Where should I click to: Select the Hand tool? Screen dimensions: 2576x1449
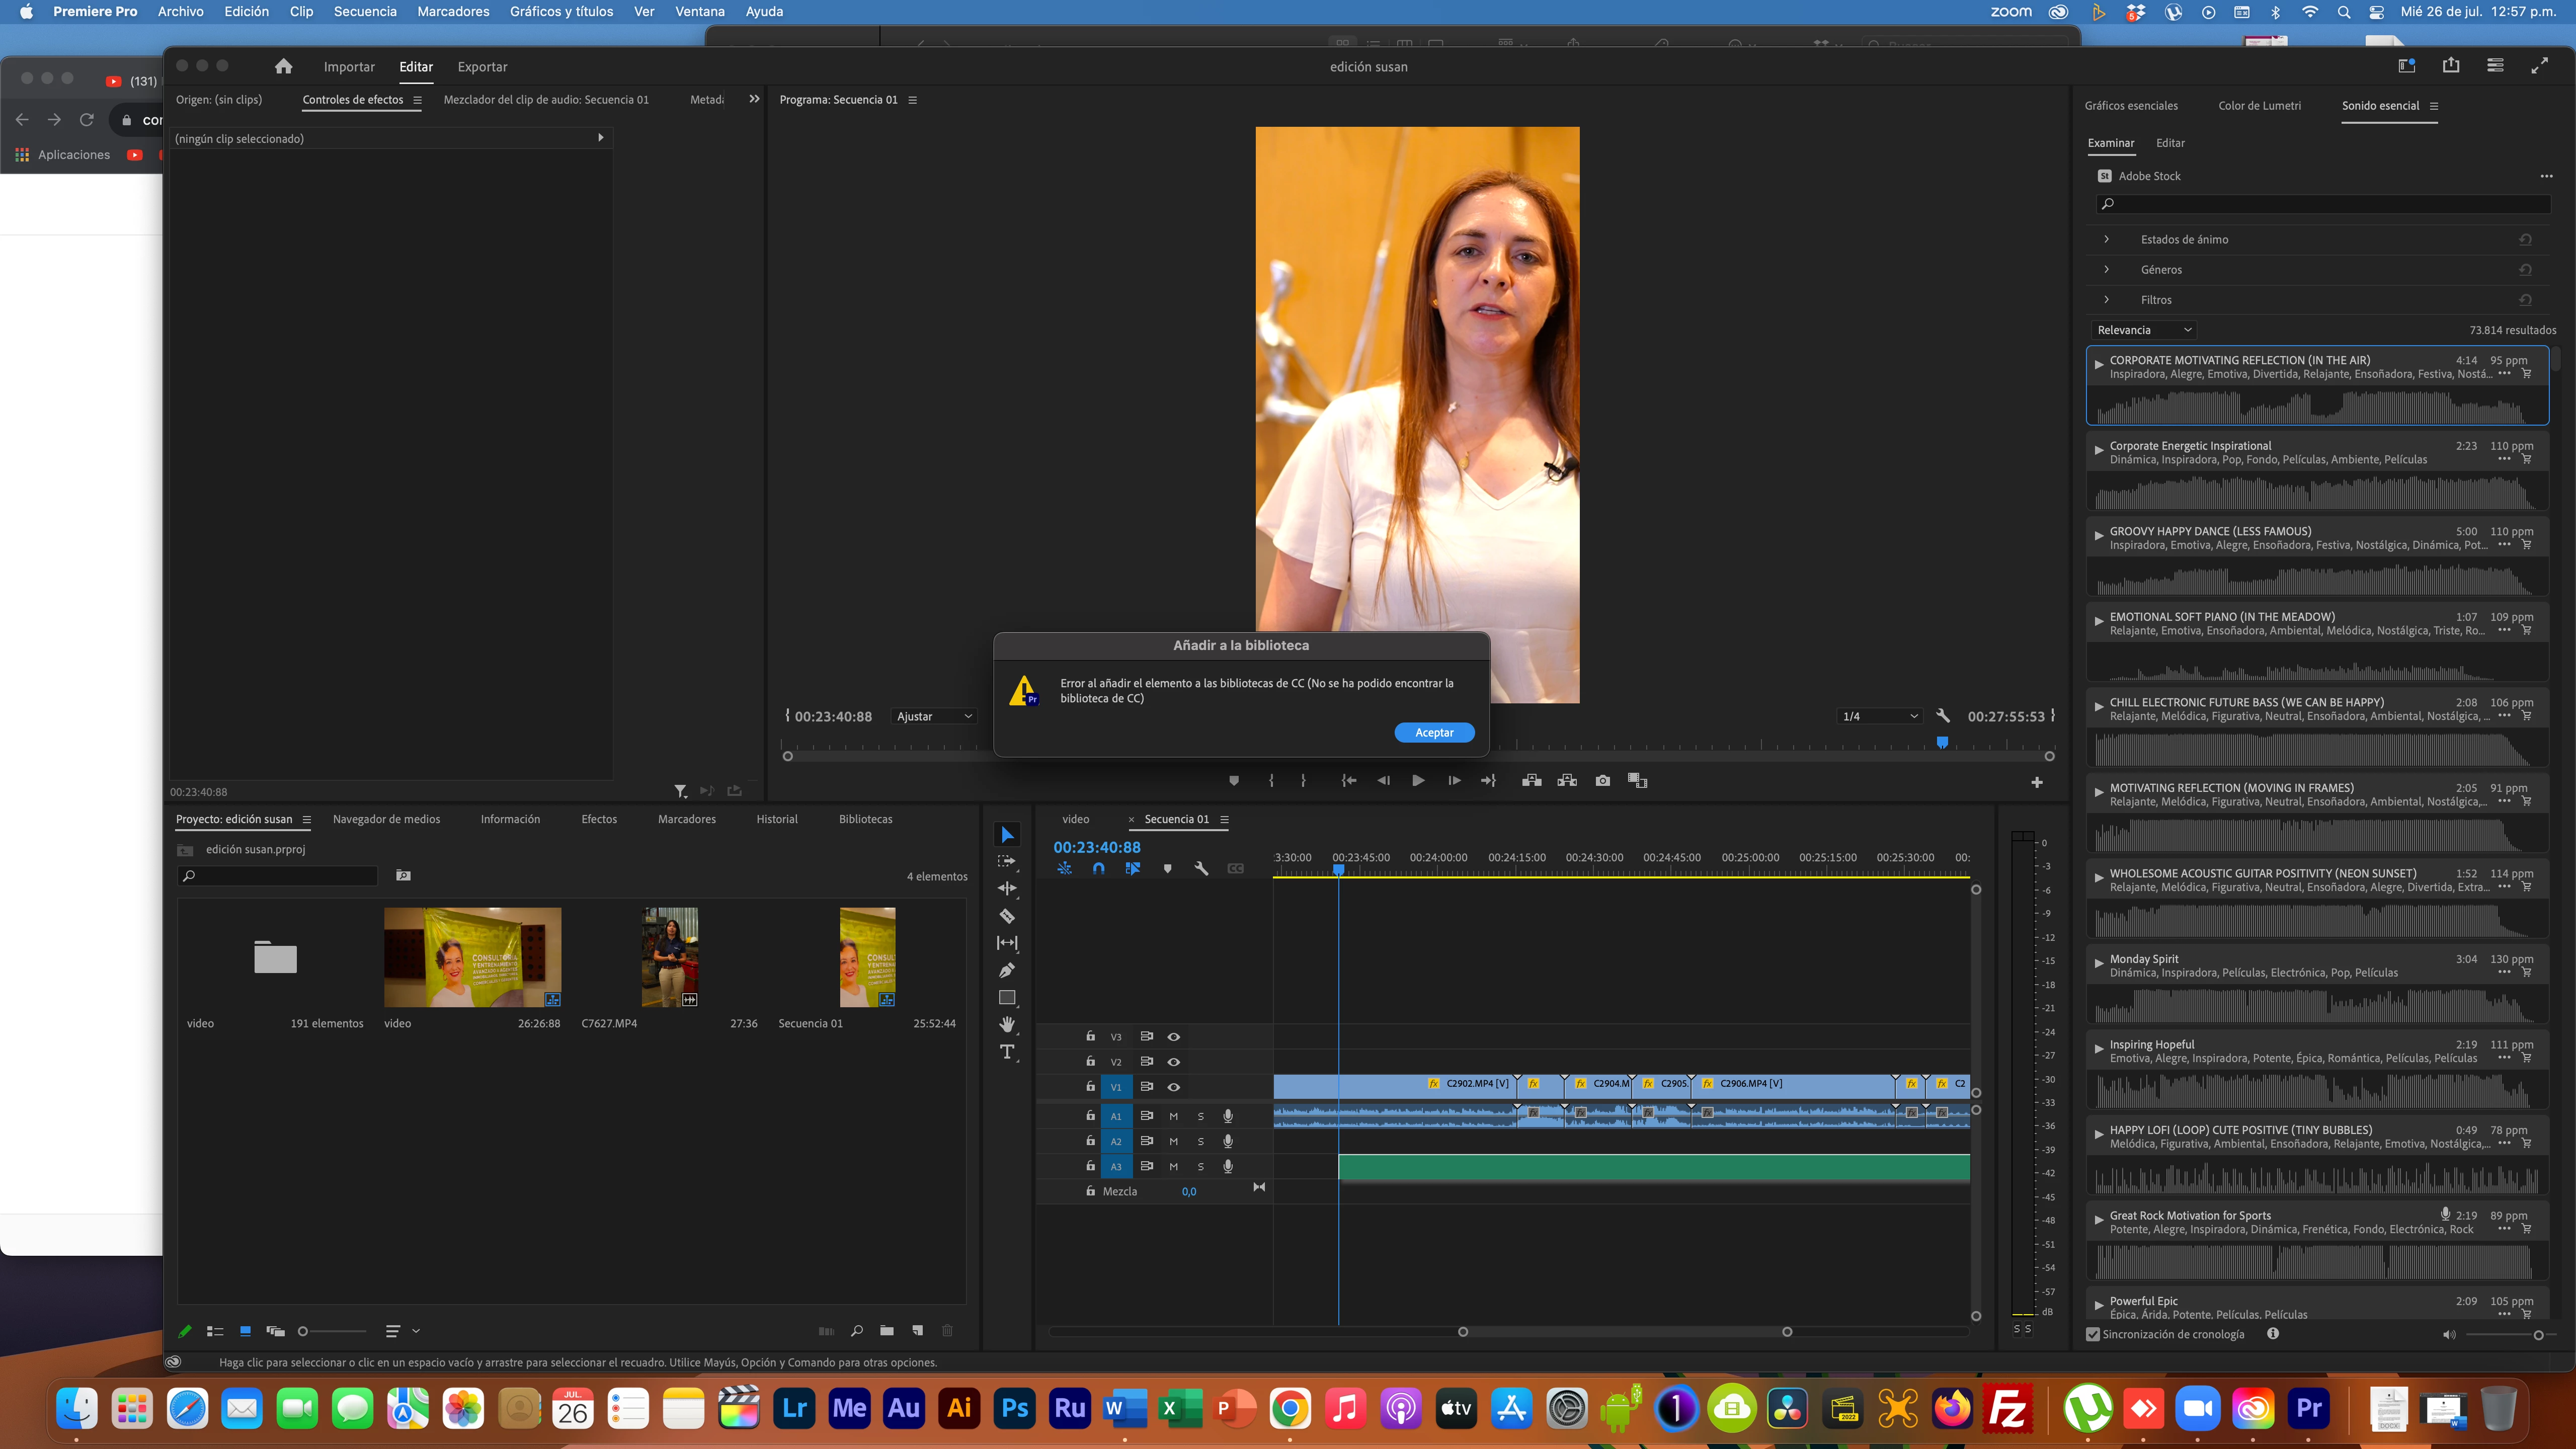coord(1007,1024)
